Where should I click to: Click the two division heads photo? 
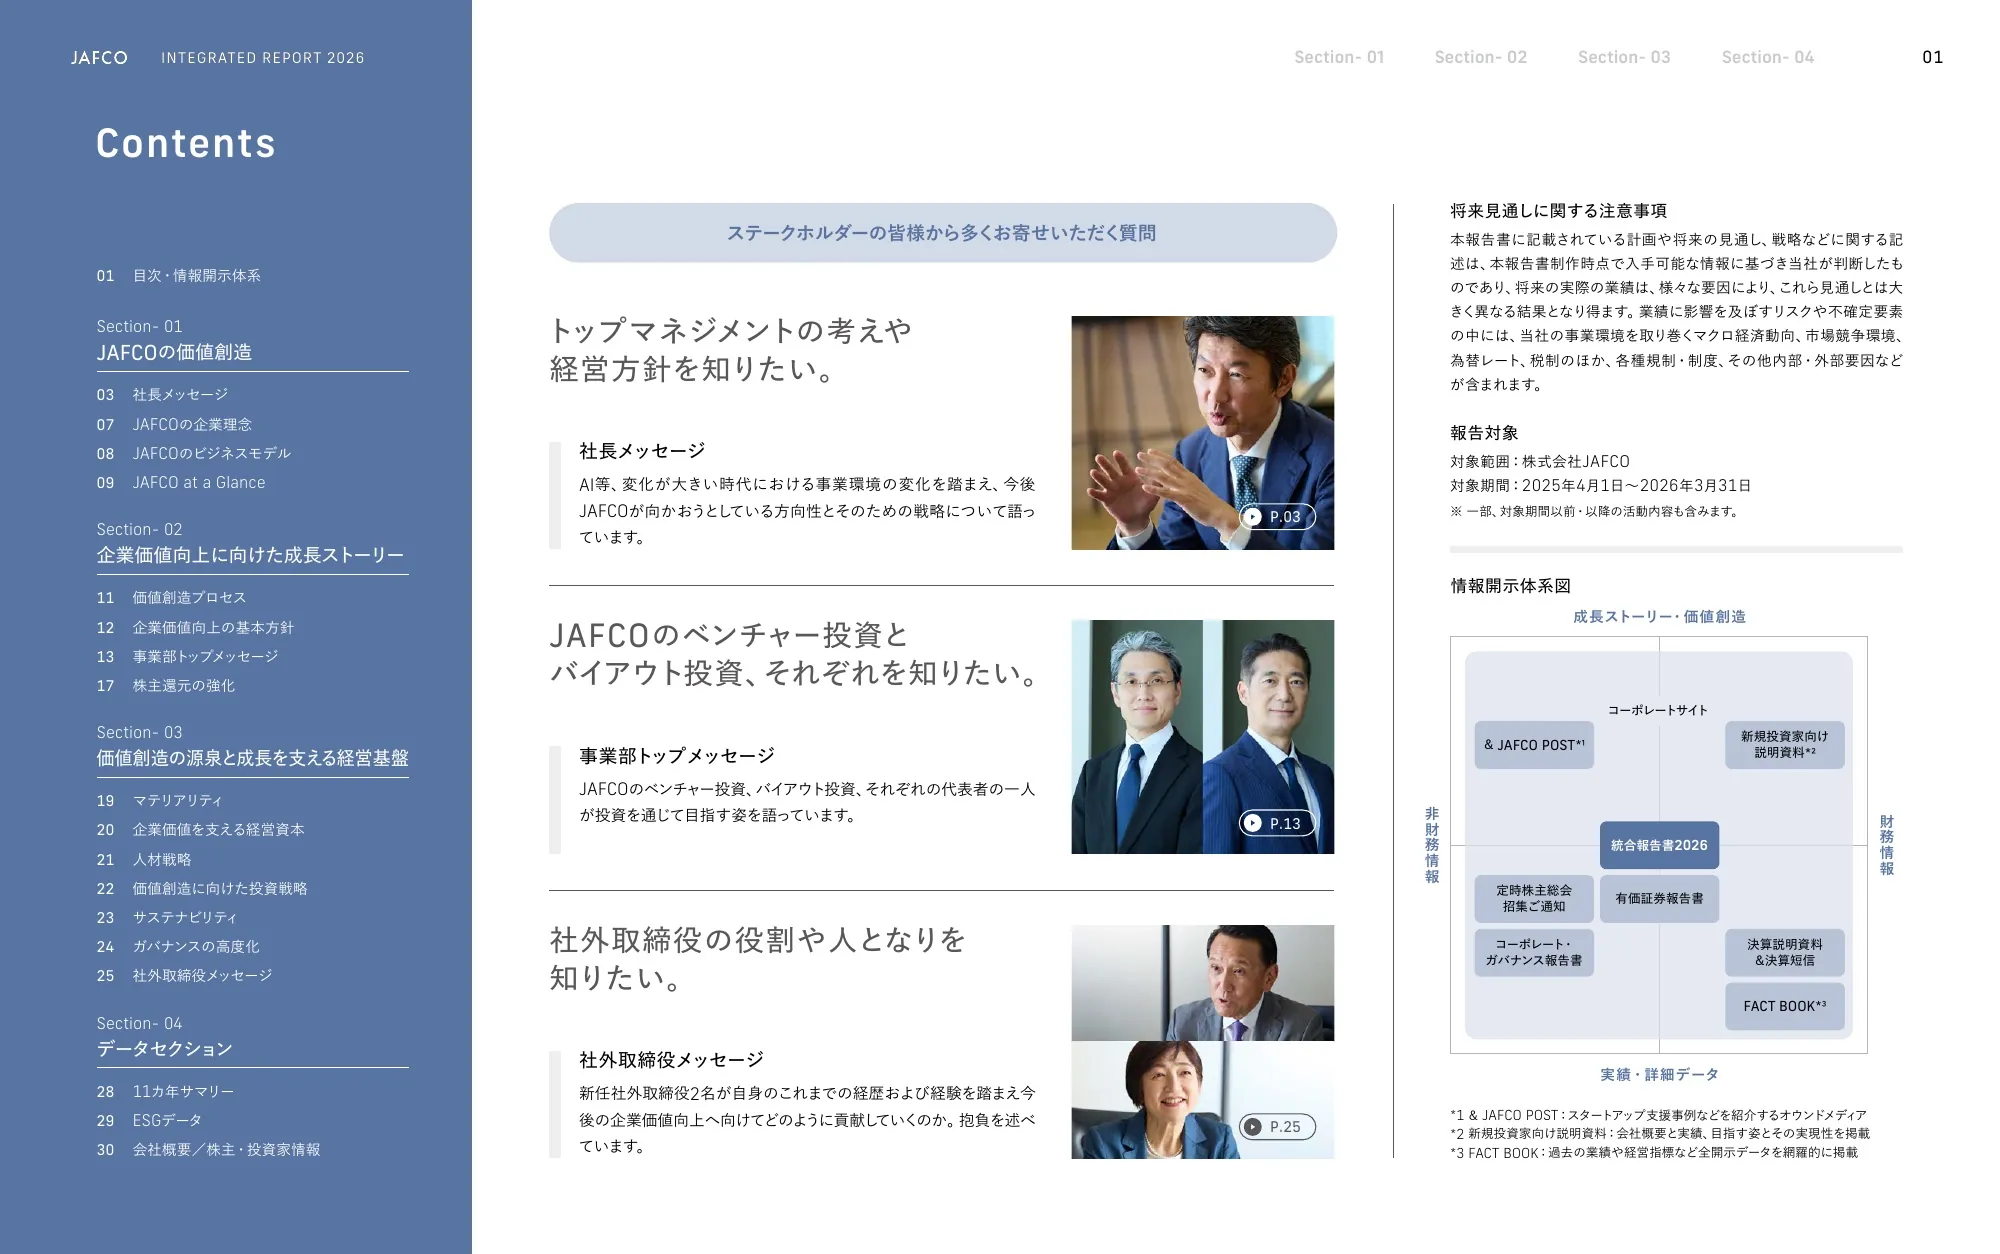[1202, 737]
